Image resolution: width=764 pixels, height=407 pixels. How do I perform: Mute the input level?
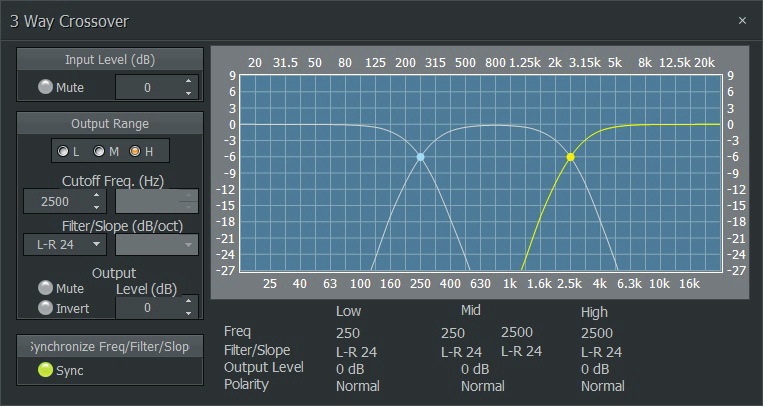(x=45, y=87)
